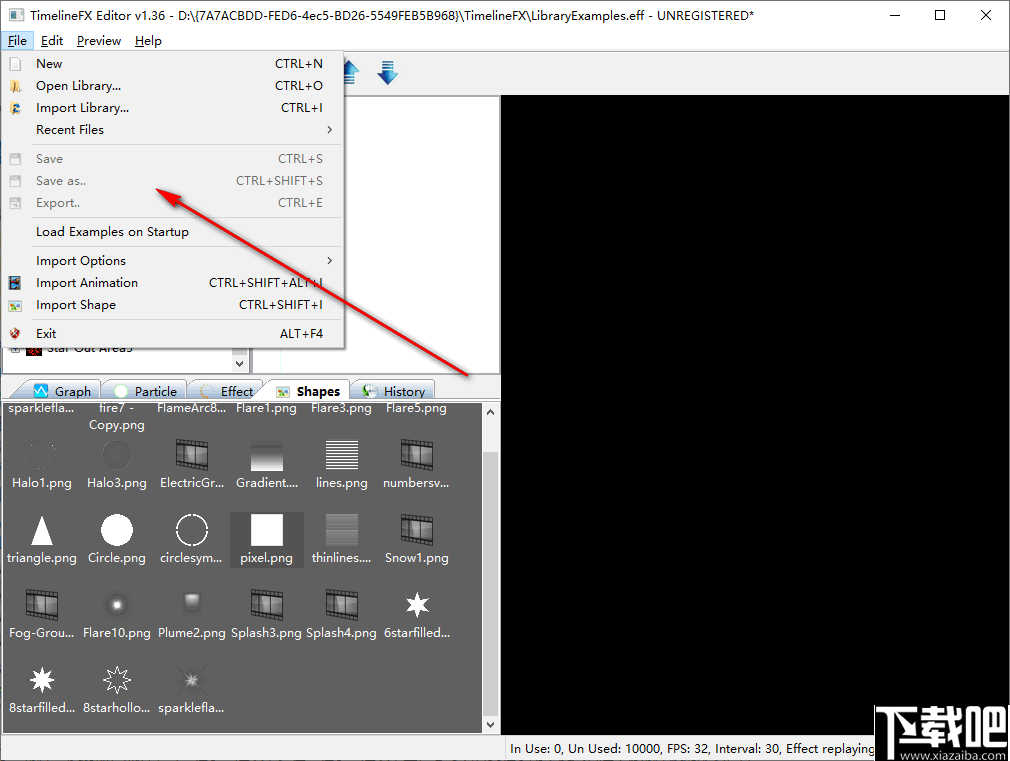Expand the Recent Files submenu

(x=70, y=129)
